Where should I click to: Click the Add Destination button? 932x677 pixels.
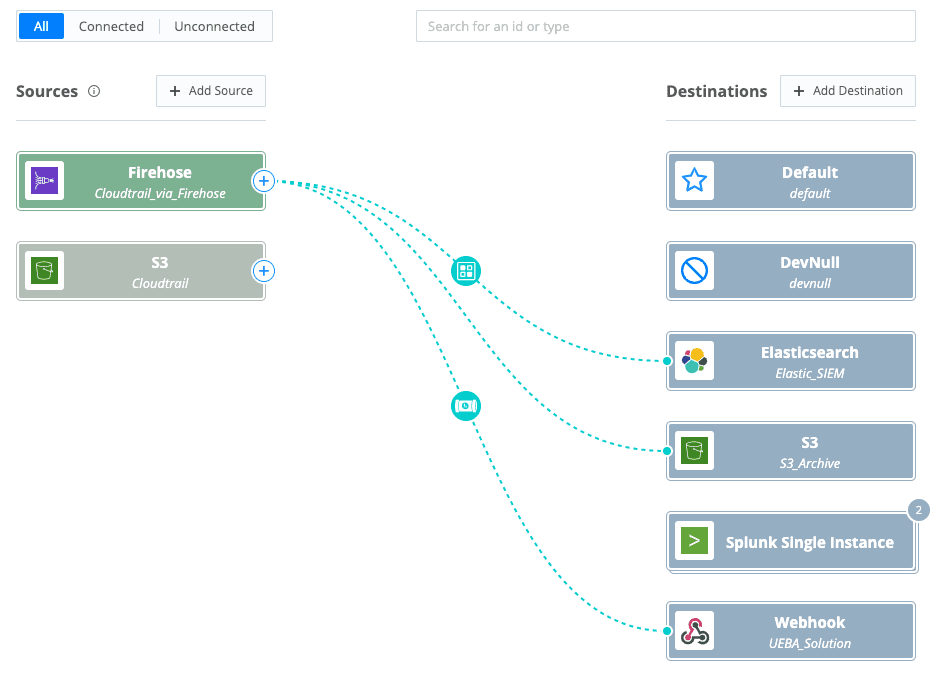pos(848,91)
